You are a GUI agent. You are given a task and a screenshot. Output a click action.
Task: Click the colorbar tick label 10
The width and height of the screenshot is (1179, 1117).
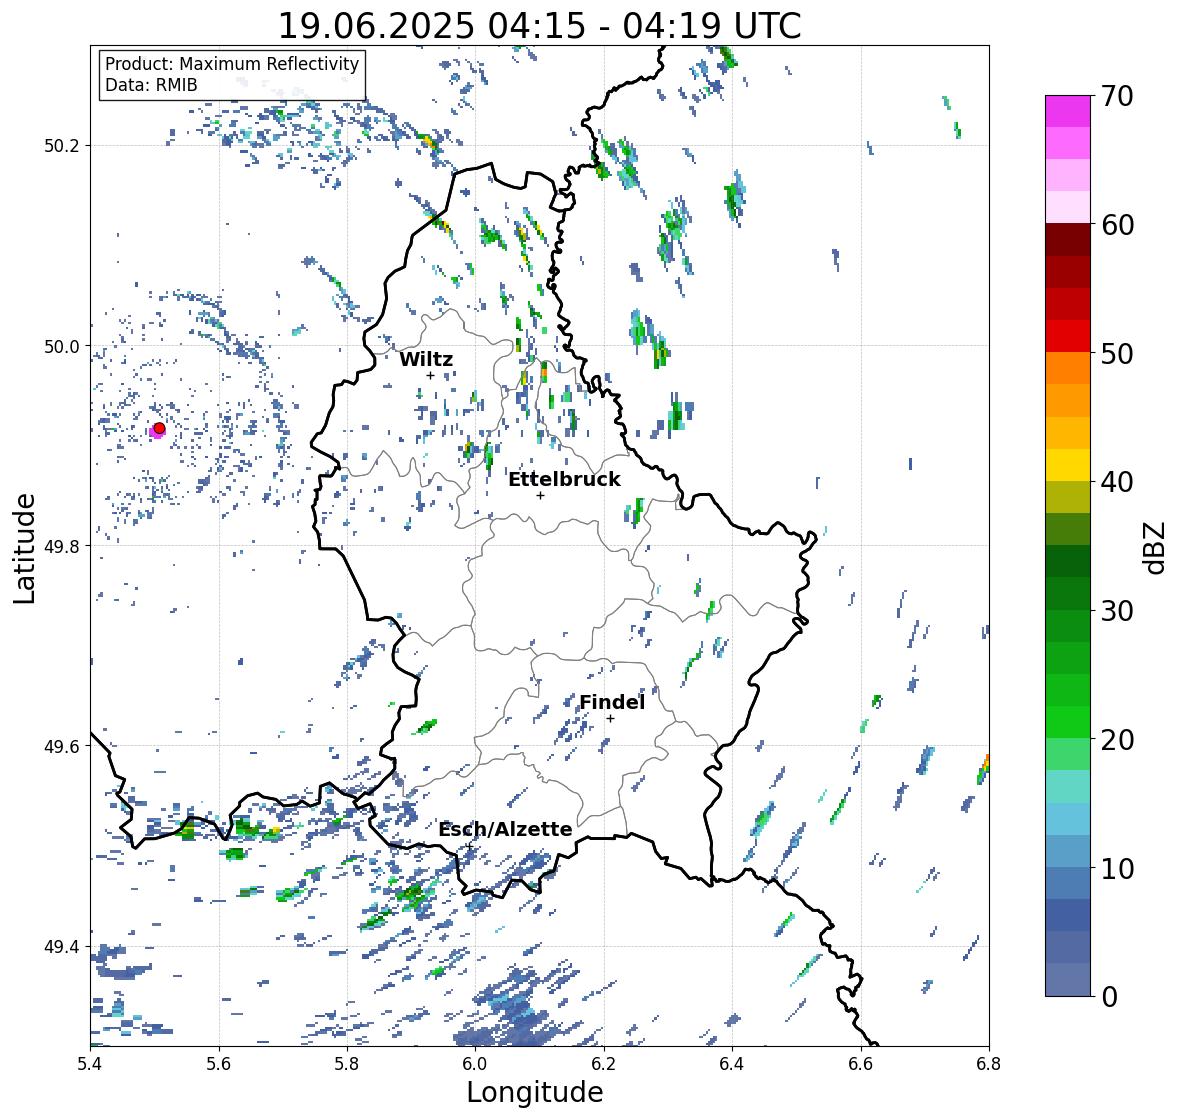coord(1117,868)
